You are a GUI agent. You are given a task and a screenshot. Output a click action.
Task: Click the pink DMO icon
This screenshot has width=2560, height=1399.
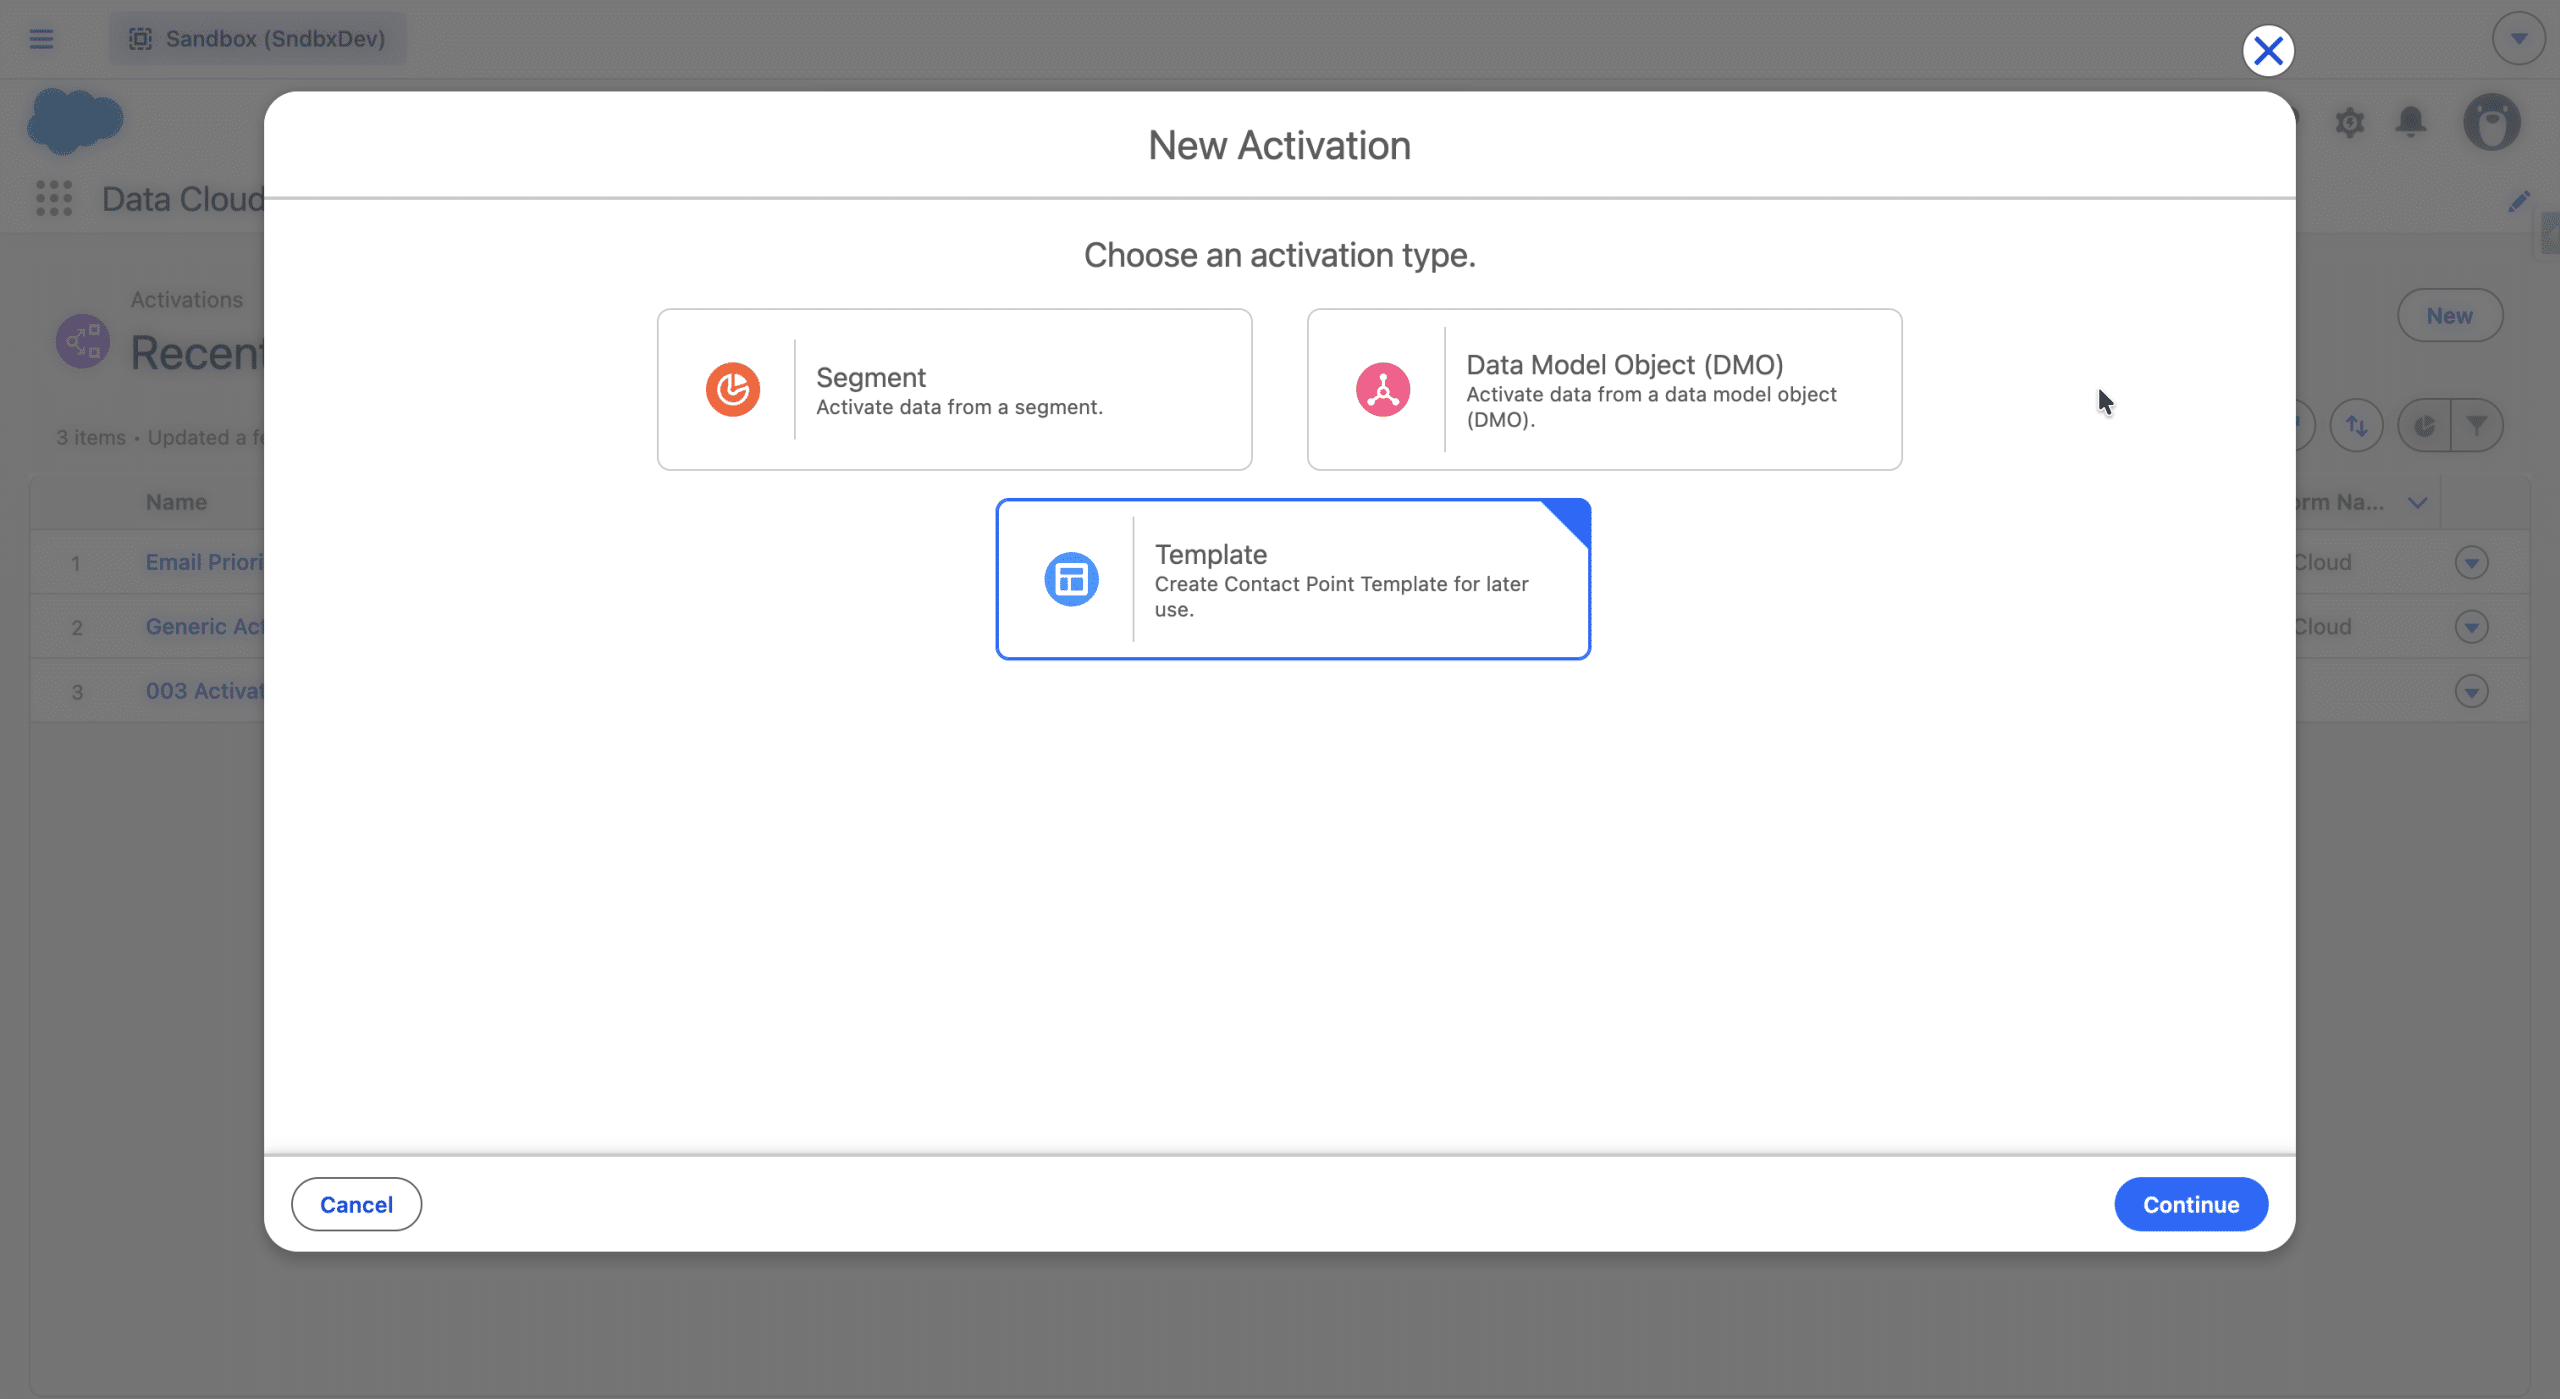1382,389
